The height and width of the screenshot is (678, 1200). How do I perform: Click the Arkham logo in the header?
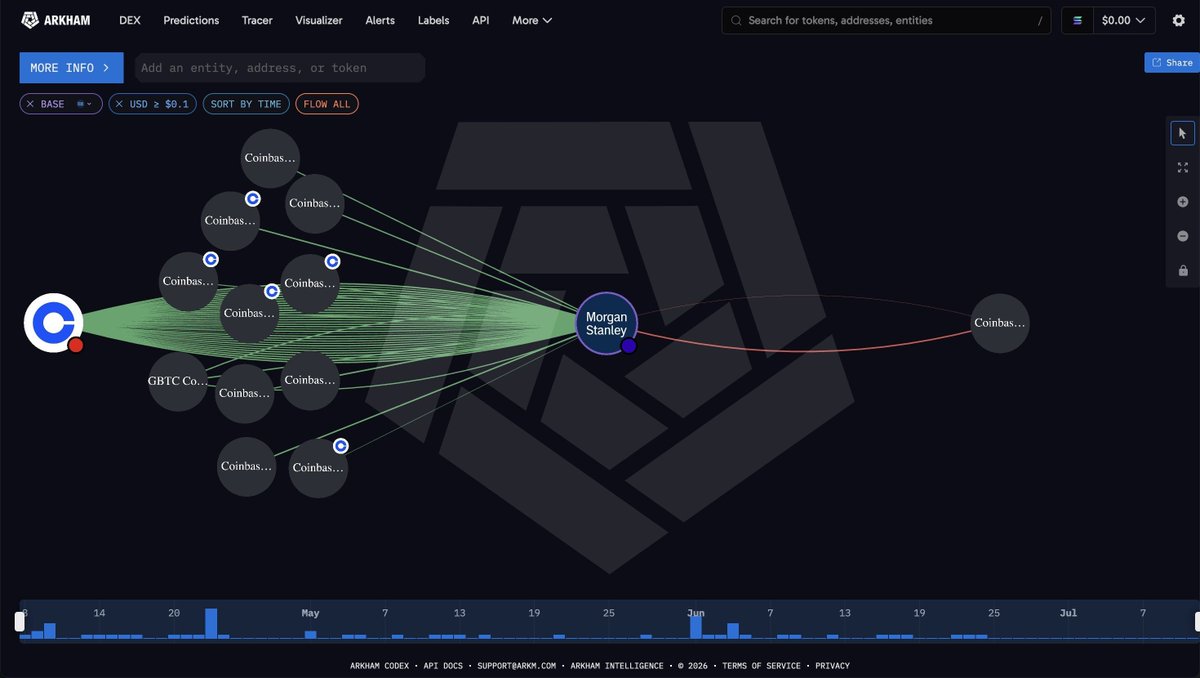click(x=56, y=20)
